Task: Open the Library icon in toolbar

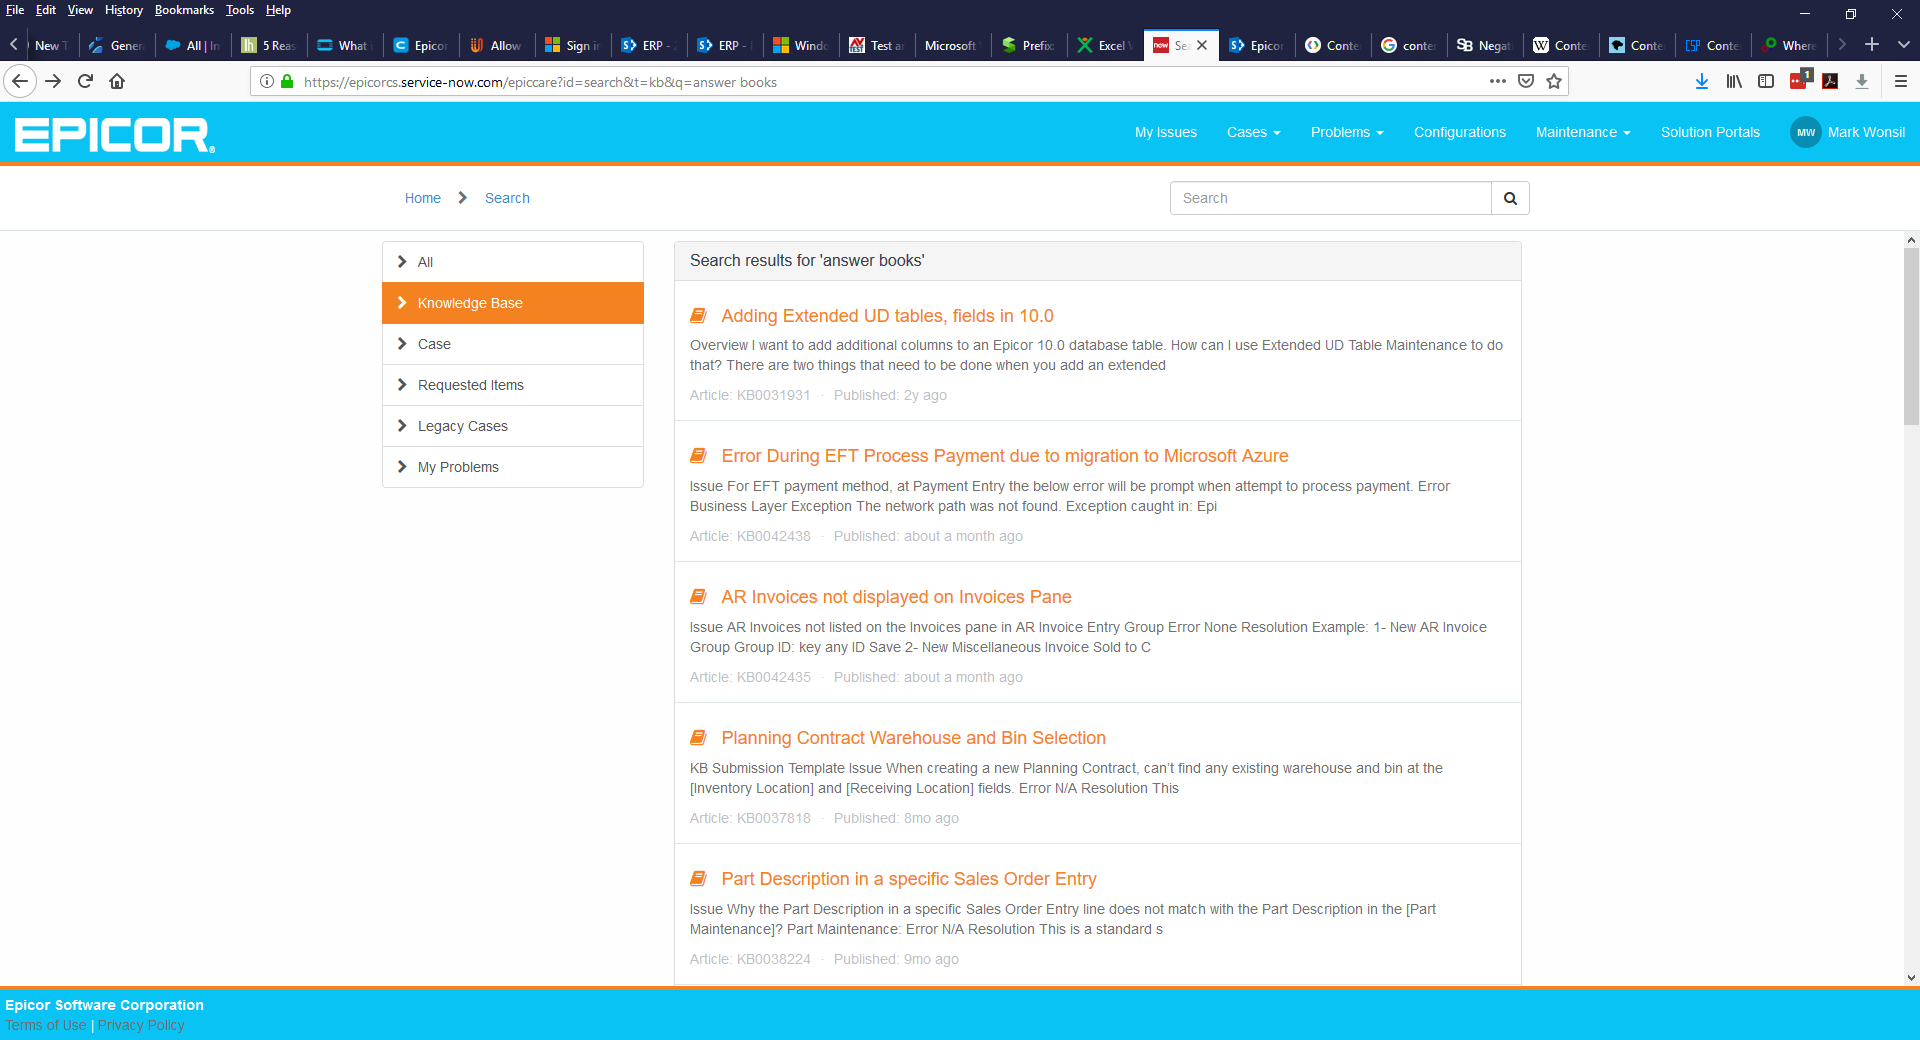Action: point(1734,81)
